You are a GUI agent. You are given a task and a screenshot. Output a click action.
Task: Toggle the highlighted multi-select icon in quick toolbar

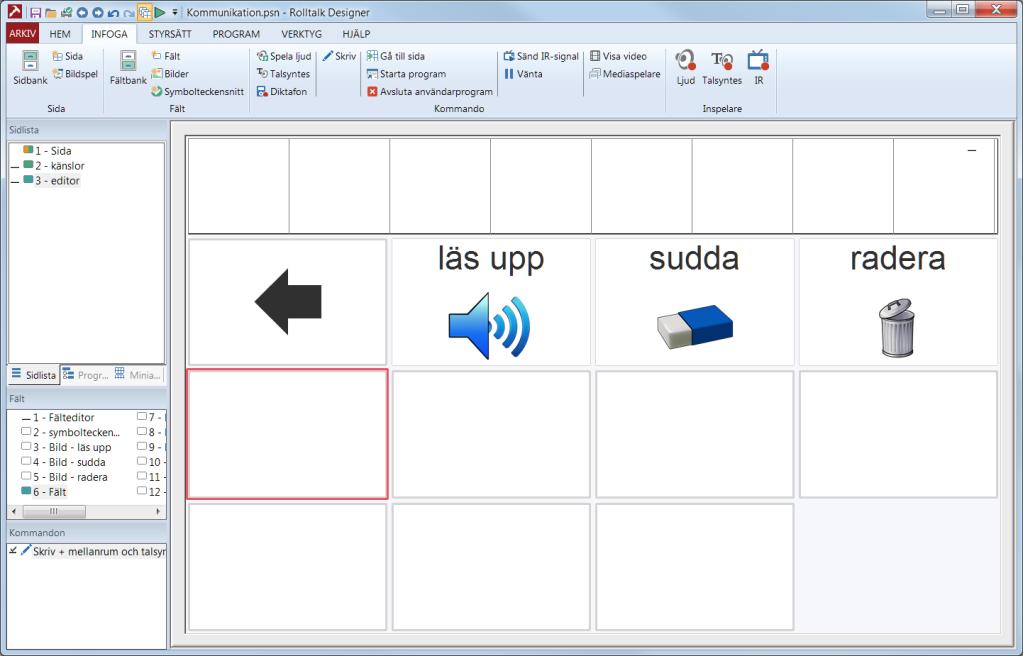click(144, 12)
